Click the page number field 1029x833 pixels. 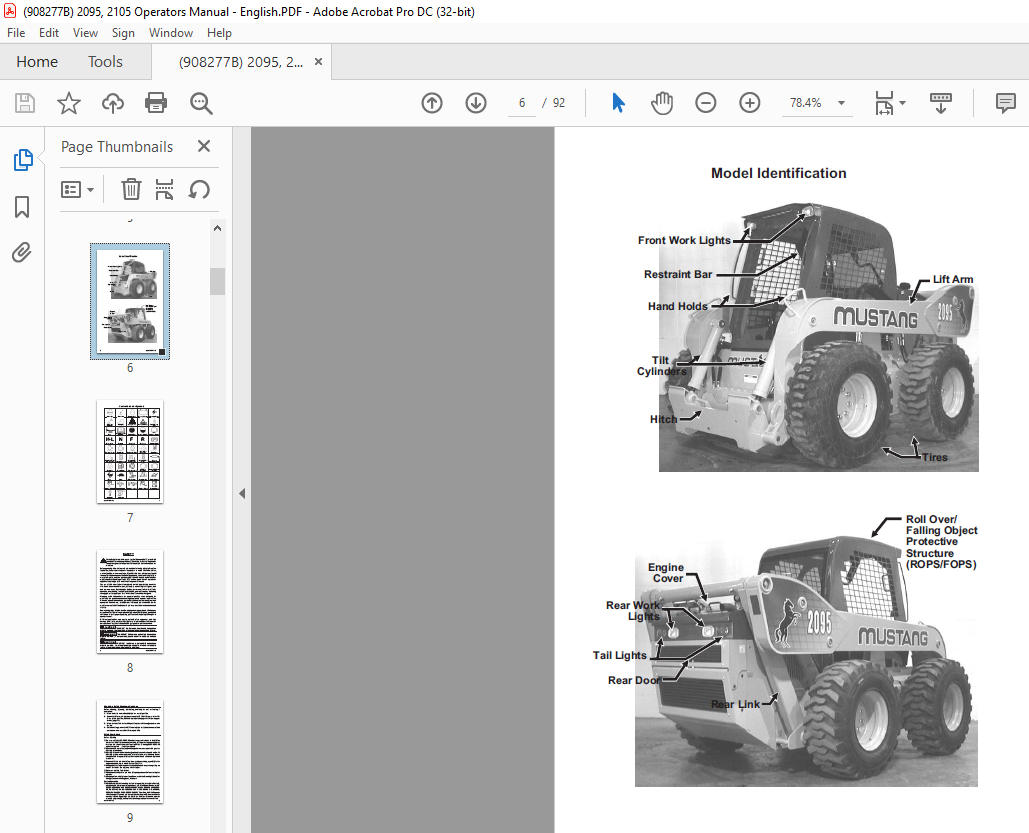[x=522, y=103]
